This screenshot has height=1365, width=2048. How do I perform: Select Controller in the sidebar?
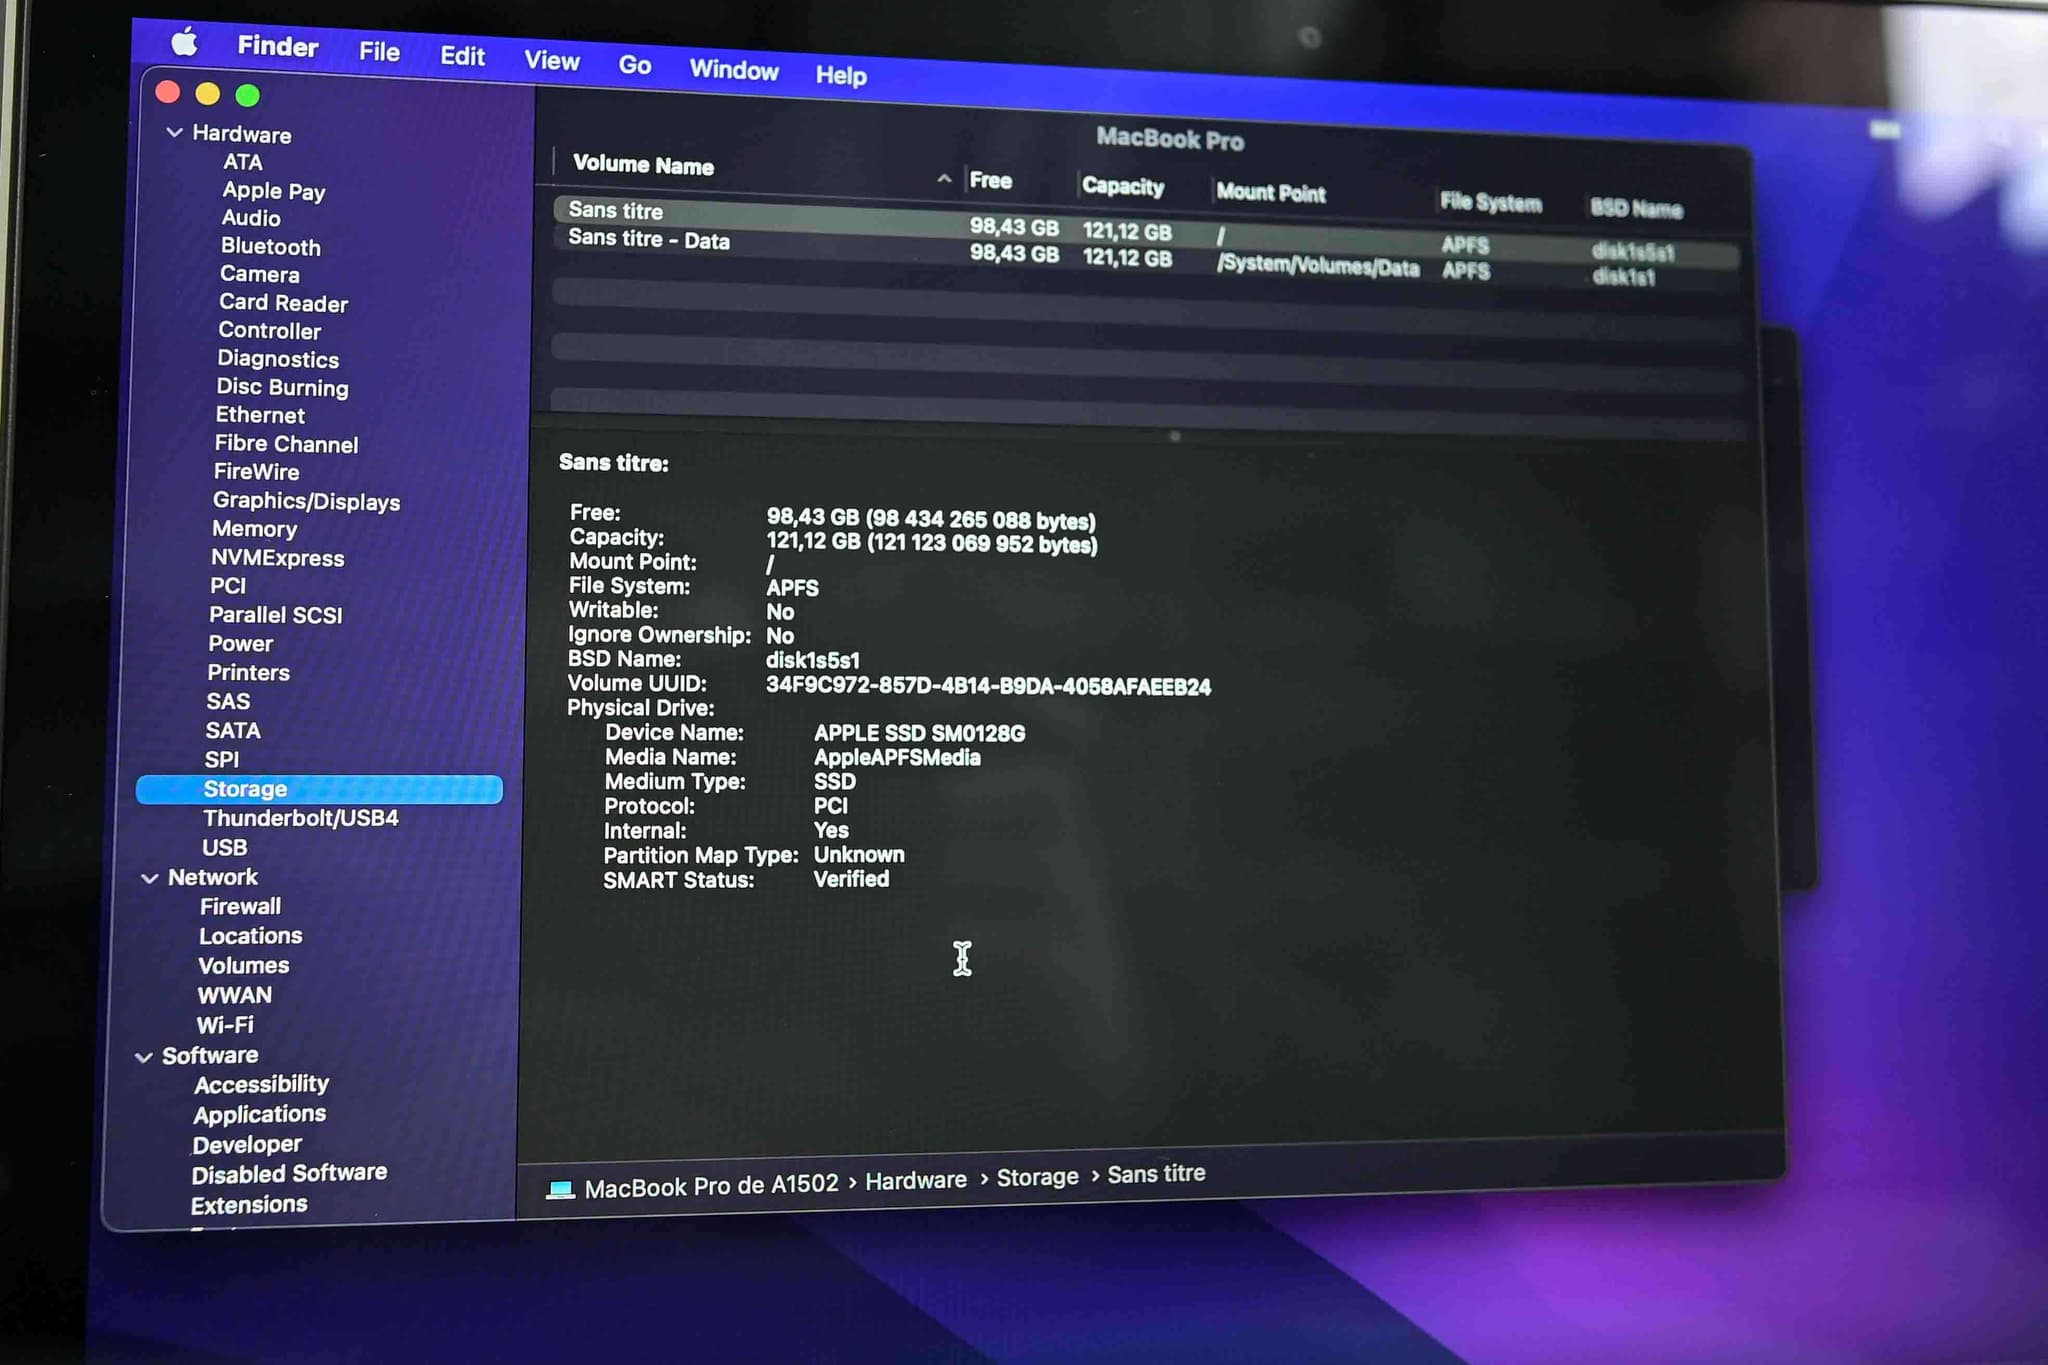(x=270, y=330)
